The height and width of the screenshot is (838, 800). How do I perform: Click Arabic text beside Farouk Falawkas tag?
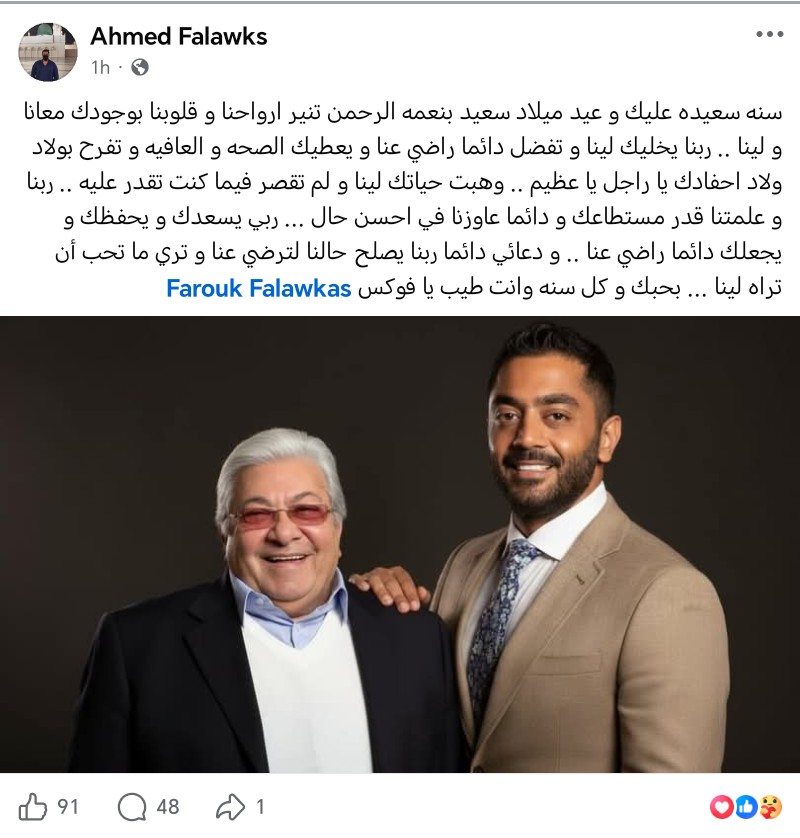(570, 288)
